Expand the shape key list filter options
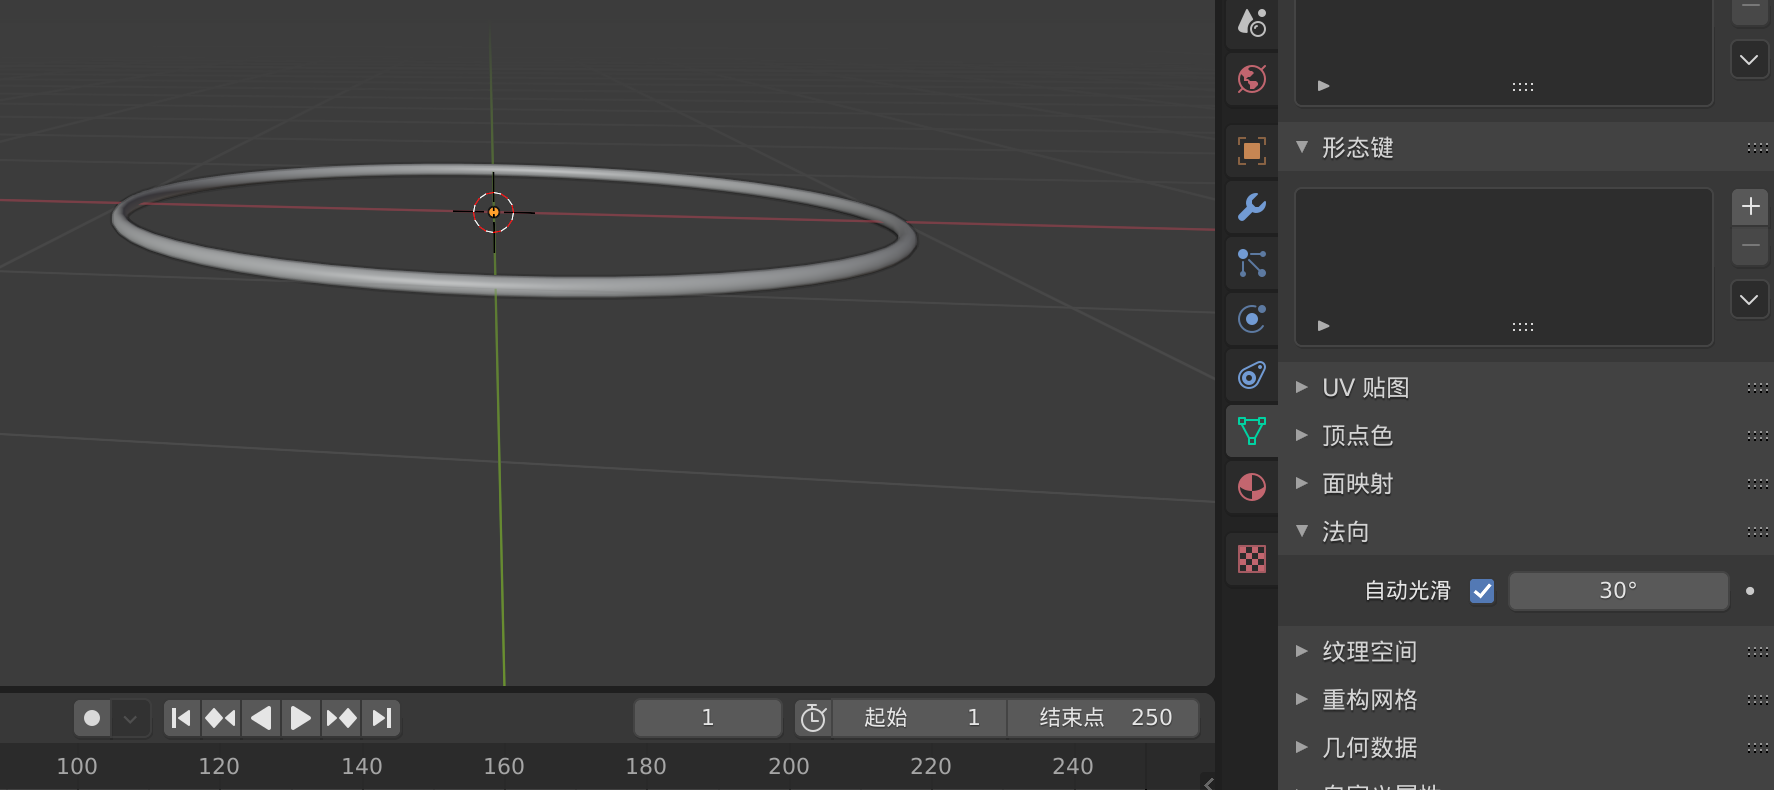 1324,326
